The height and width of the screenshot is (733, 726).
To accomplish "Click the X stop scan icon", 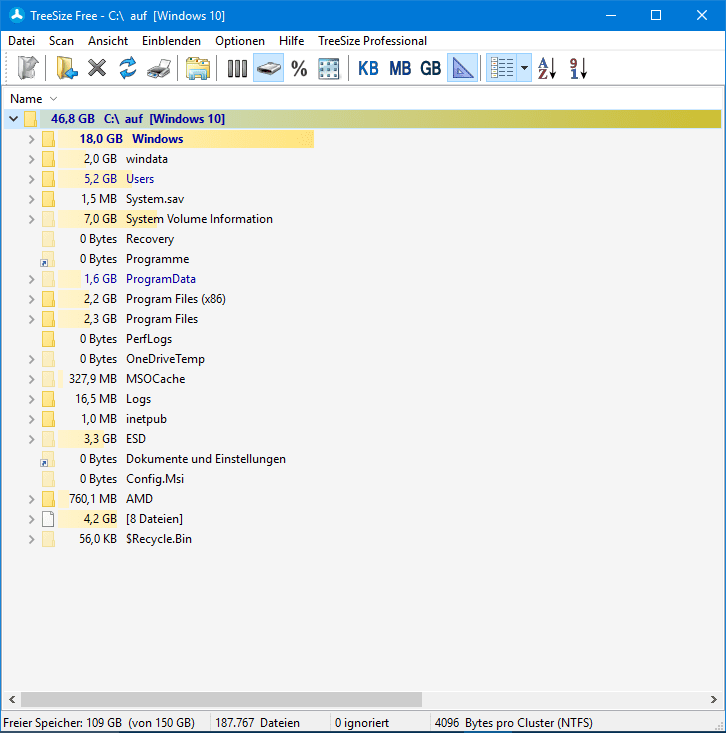I will click(97, 68).
